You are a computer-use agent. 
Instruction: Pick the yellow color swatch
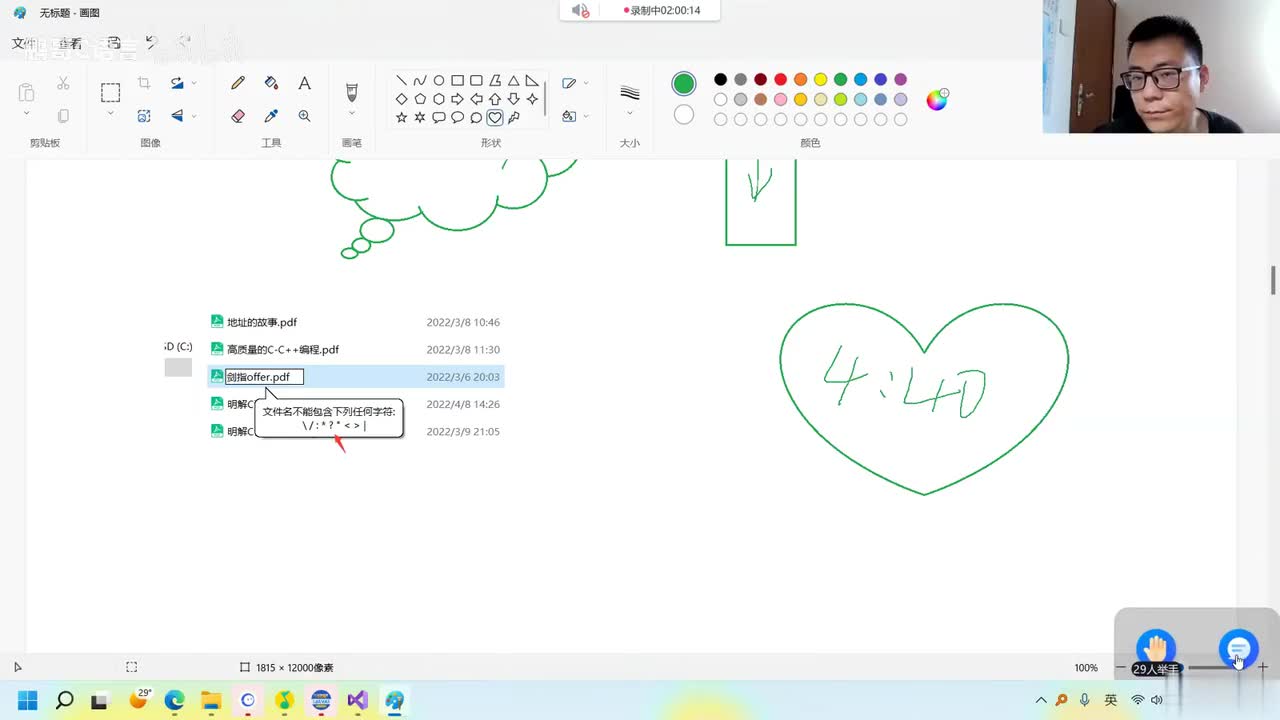[820, 79]
